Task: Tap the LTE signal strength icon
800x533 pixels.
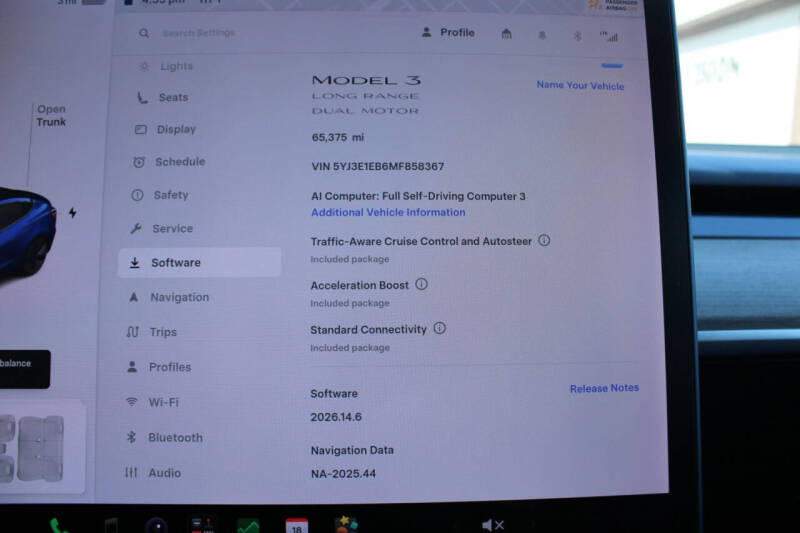Action: pyautogui.click(x=609, y=36)
